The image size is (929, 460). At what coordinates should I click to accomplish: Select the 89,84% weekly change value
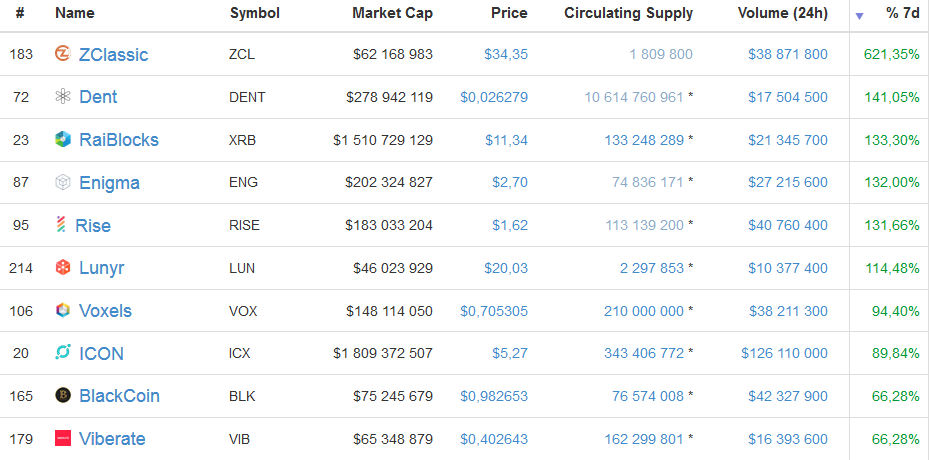pos(895,353)
